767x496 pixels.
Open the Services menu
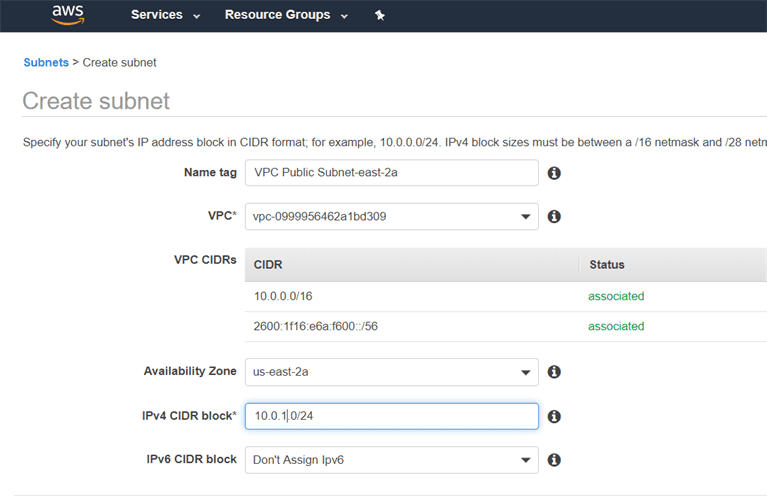165,15
